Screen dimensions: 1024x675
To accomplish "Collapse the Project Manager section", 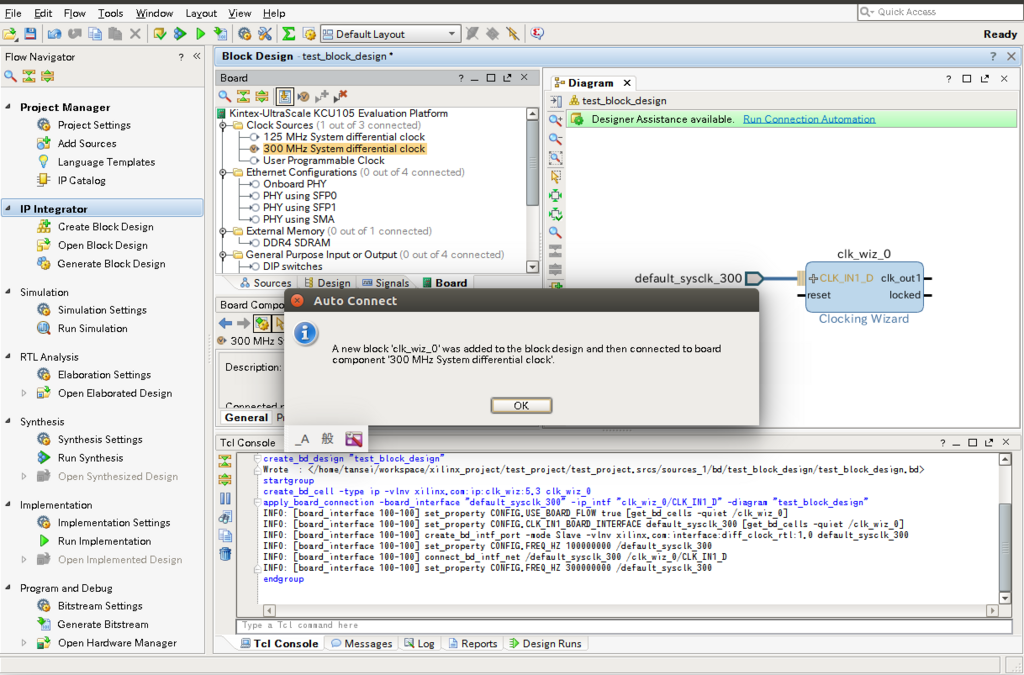I will (8, 107).
